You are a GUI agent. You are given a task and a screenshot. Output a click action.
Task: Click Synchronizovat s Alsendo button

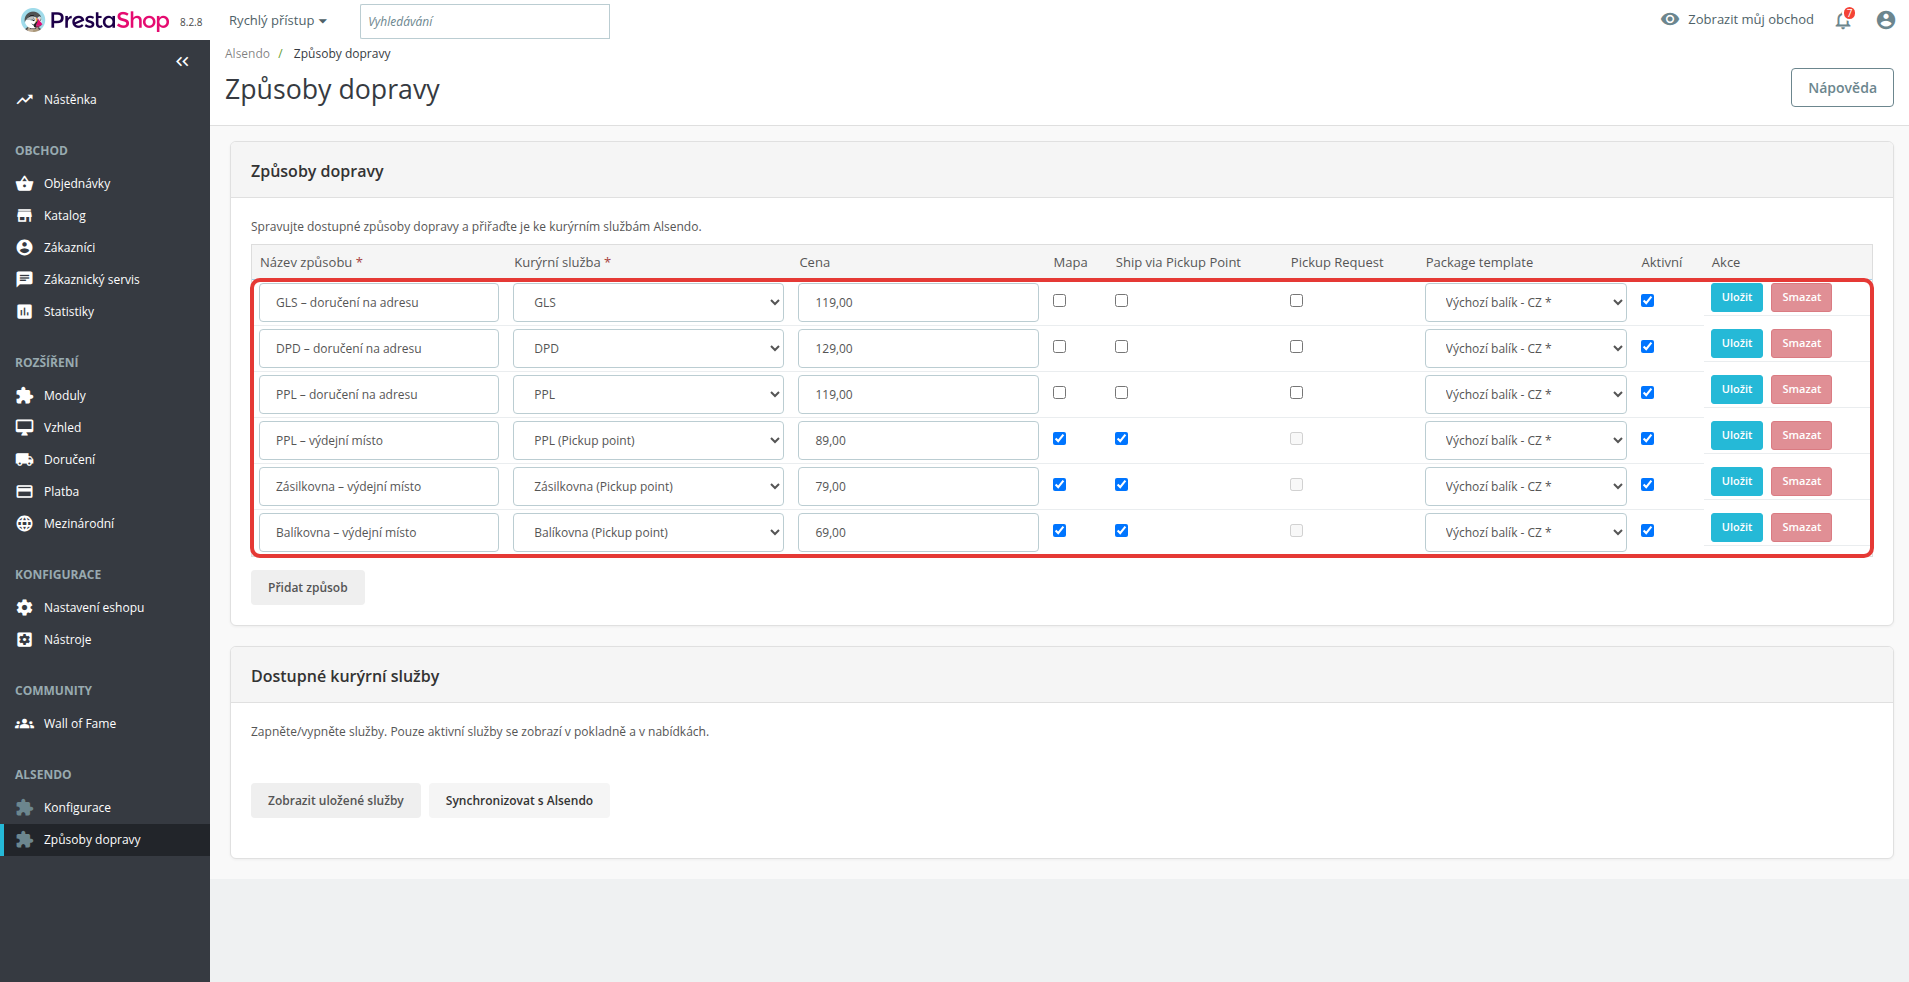coord(519,801)
